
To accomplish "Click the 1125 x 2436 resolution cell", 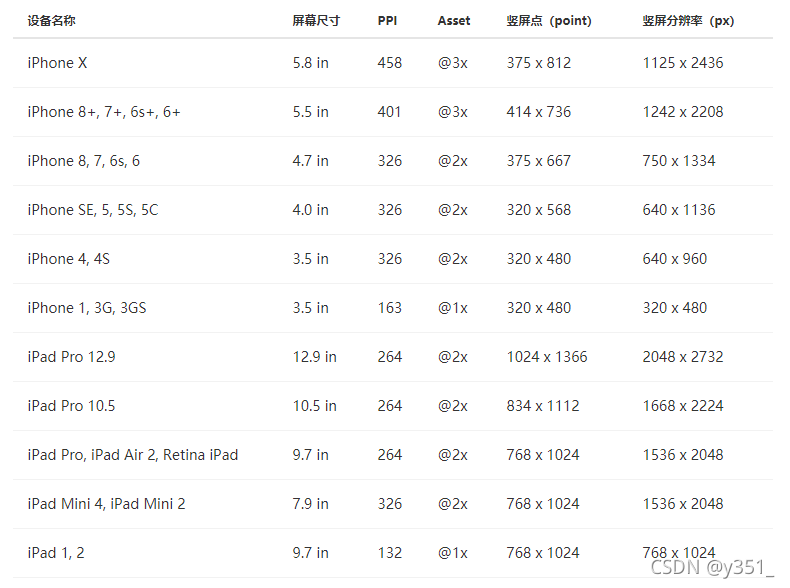I will tap(683, 63).
